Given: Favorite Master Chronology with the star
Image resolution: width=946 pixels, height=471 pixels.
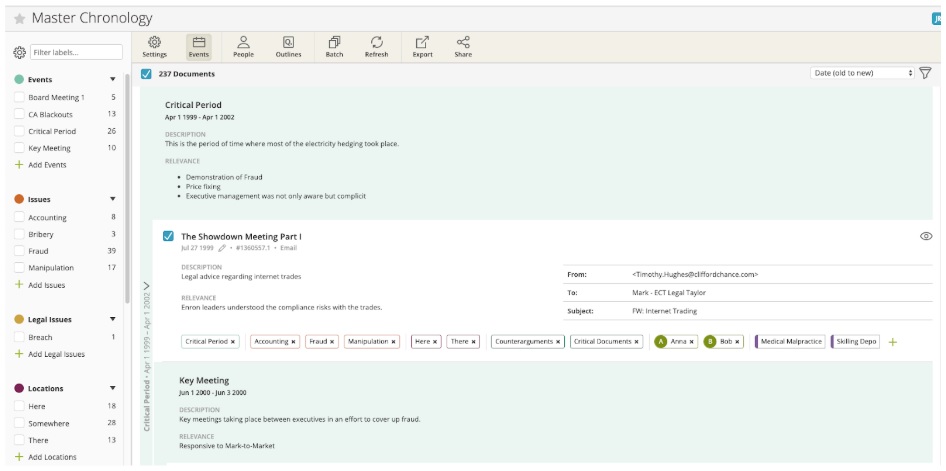Looking at the screenshot, I should click(19, 19).
